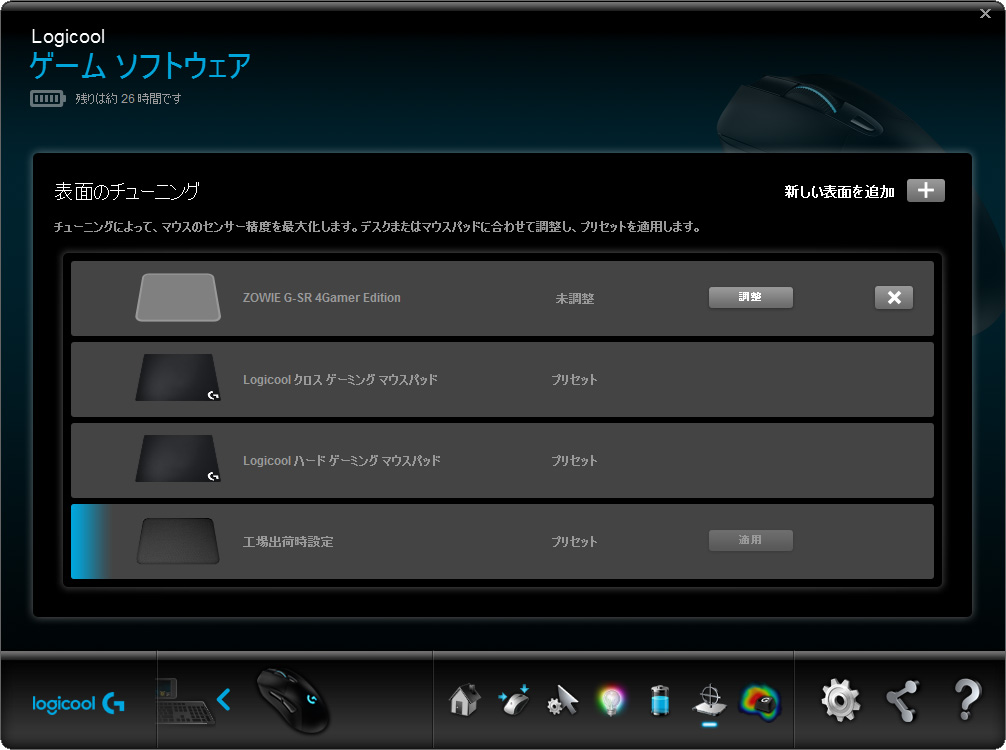Select the keyboard device thumbnail

click(184, 702)
